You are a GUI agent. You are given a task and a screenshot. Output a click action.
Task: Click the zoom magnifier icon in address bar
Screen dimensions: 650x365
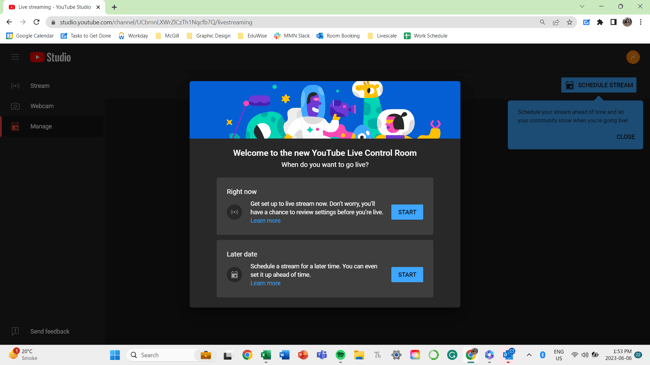(x=542, y=22)
